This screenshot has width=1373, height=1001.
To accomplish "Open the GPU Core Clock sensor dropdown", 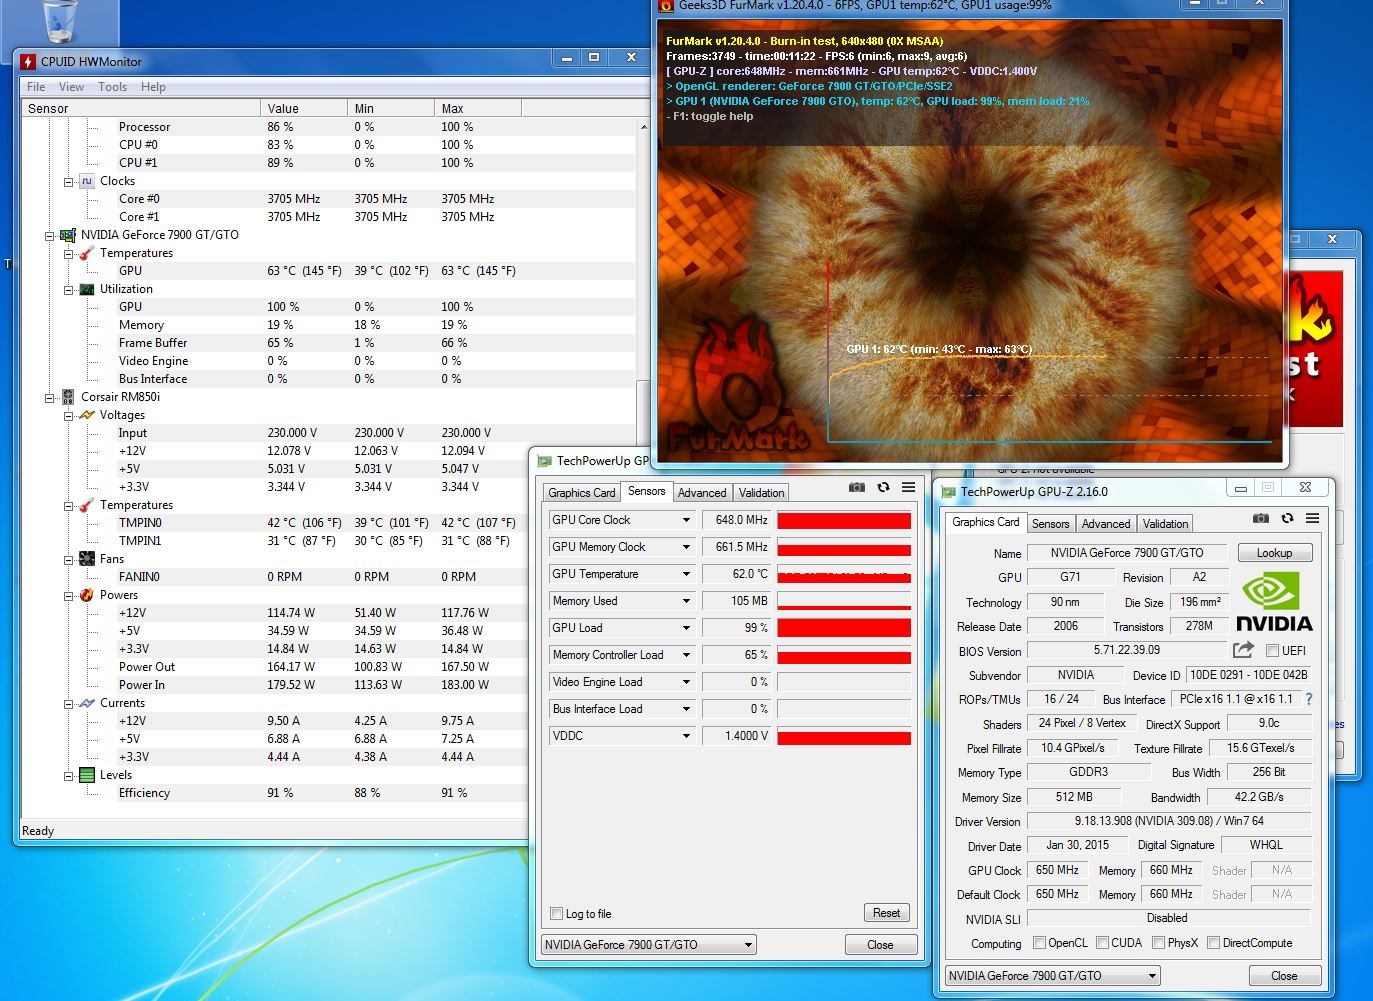I will click(x=686, y=520).
